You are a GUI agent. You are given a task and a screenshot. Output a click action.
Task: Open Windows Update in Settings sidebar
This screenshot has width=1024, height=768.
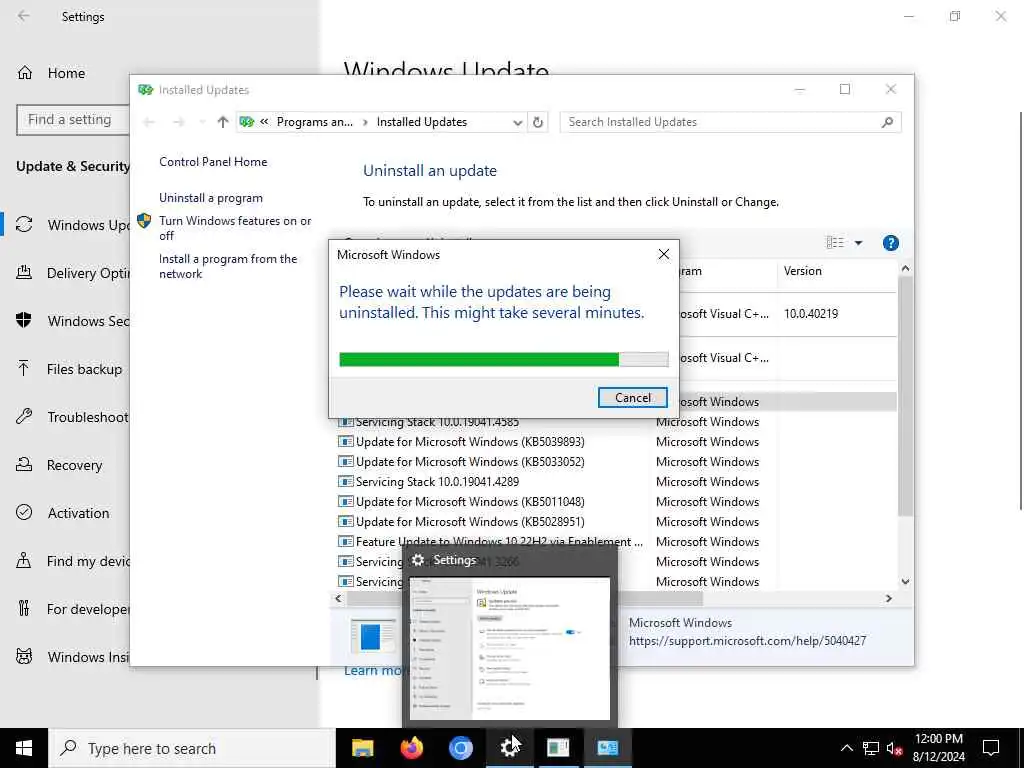coord(73,225)
